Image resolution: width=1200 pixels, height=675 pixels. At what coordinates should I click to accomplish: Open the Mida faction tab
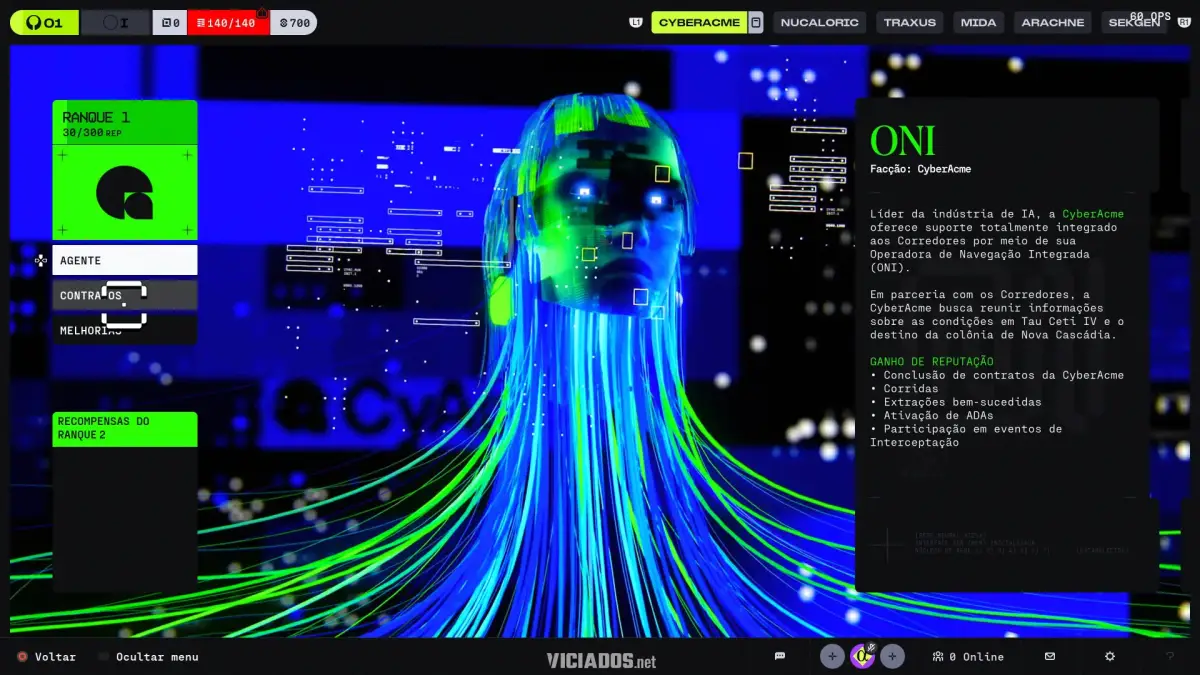(x=978, y=22)
